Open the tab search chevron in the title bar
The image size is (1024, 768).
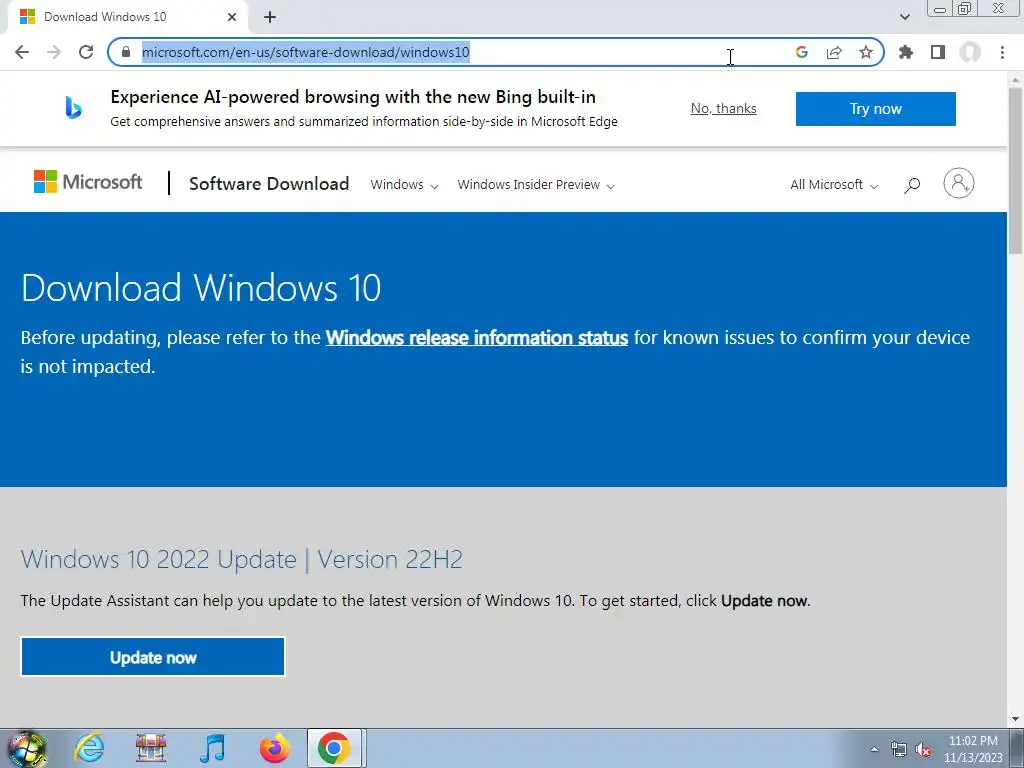tap(904, 17)
